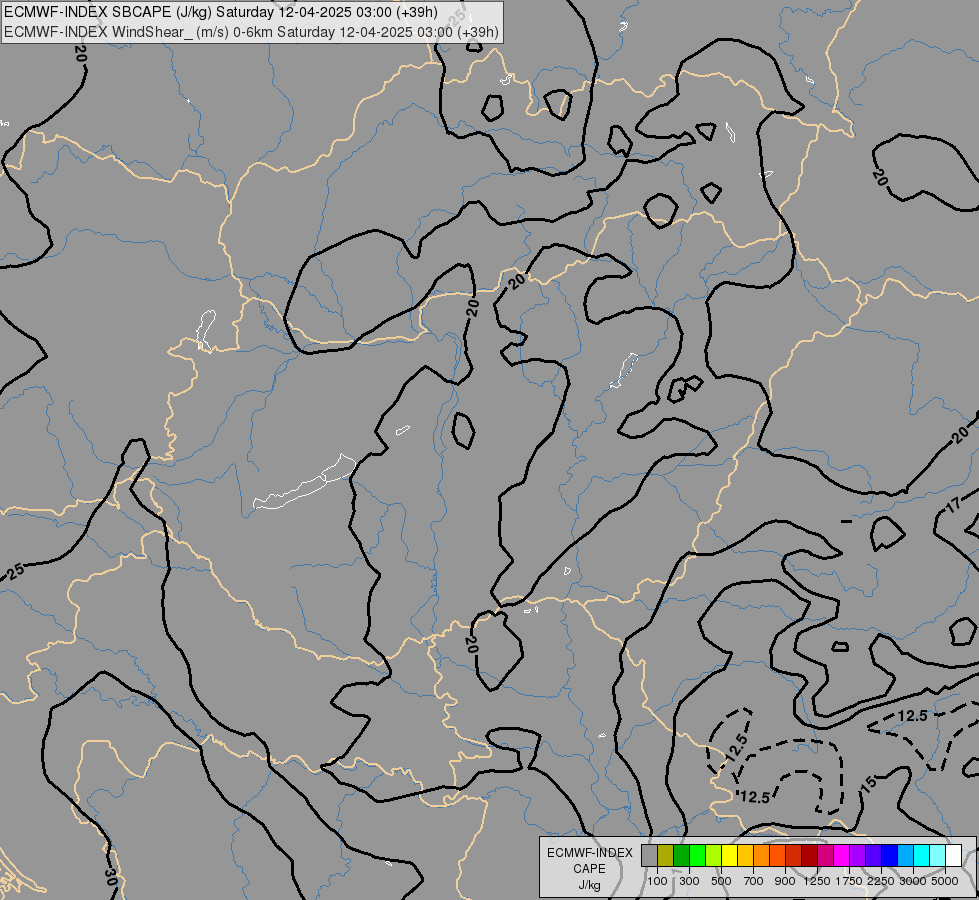Screen dimensions: 979x900
Task: Select the dark maroon red legend swatch
Action: 809,855
